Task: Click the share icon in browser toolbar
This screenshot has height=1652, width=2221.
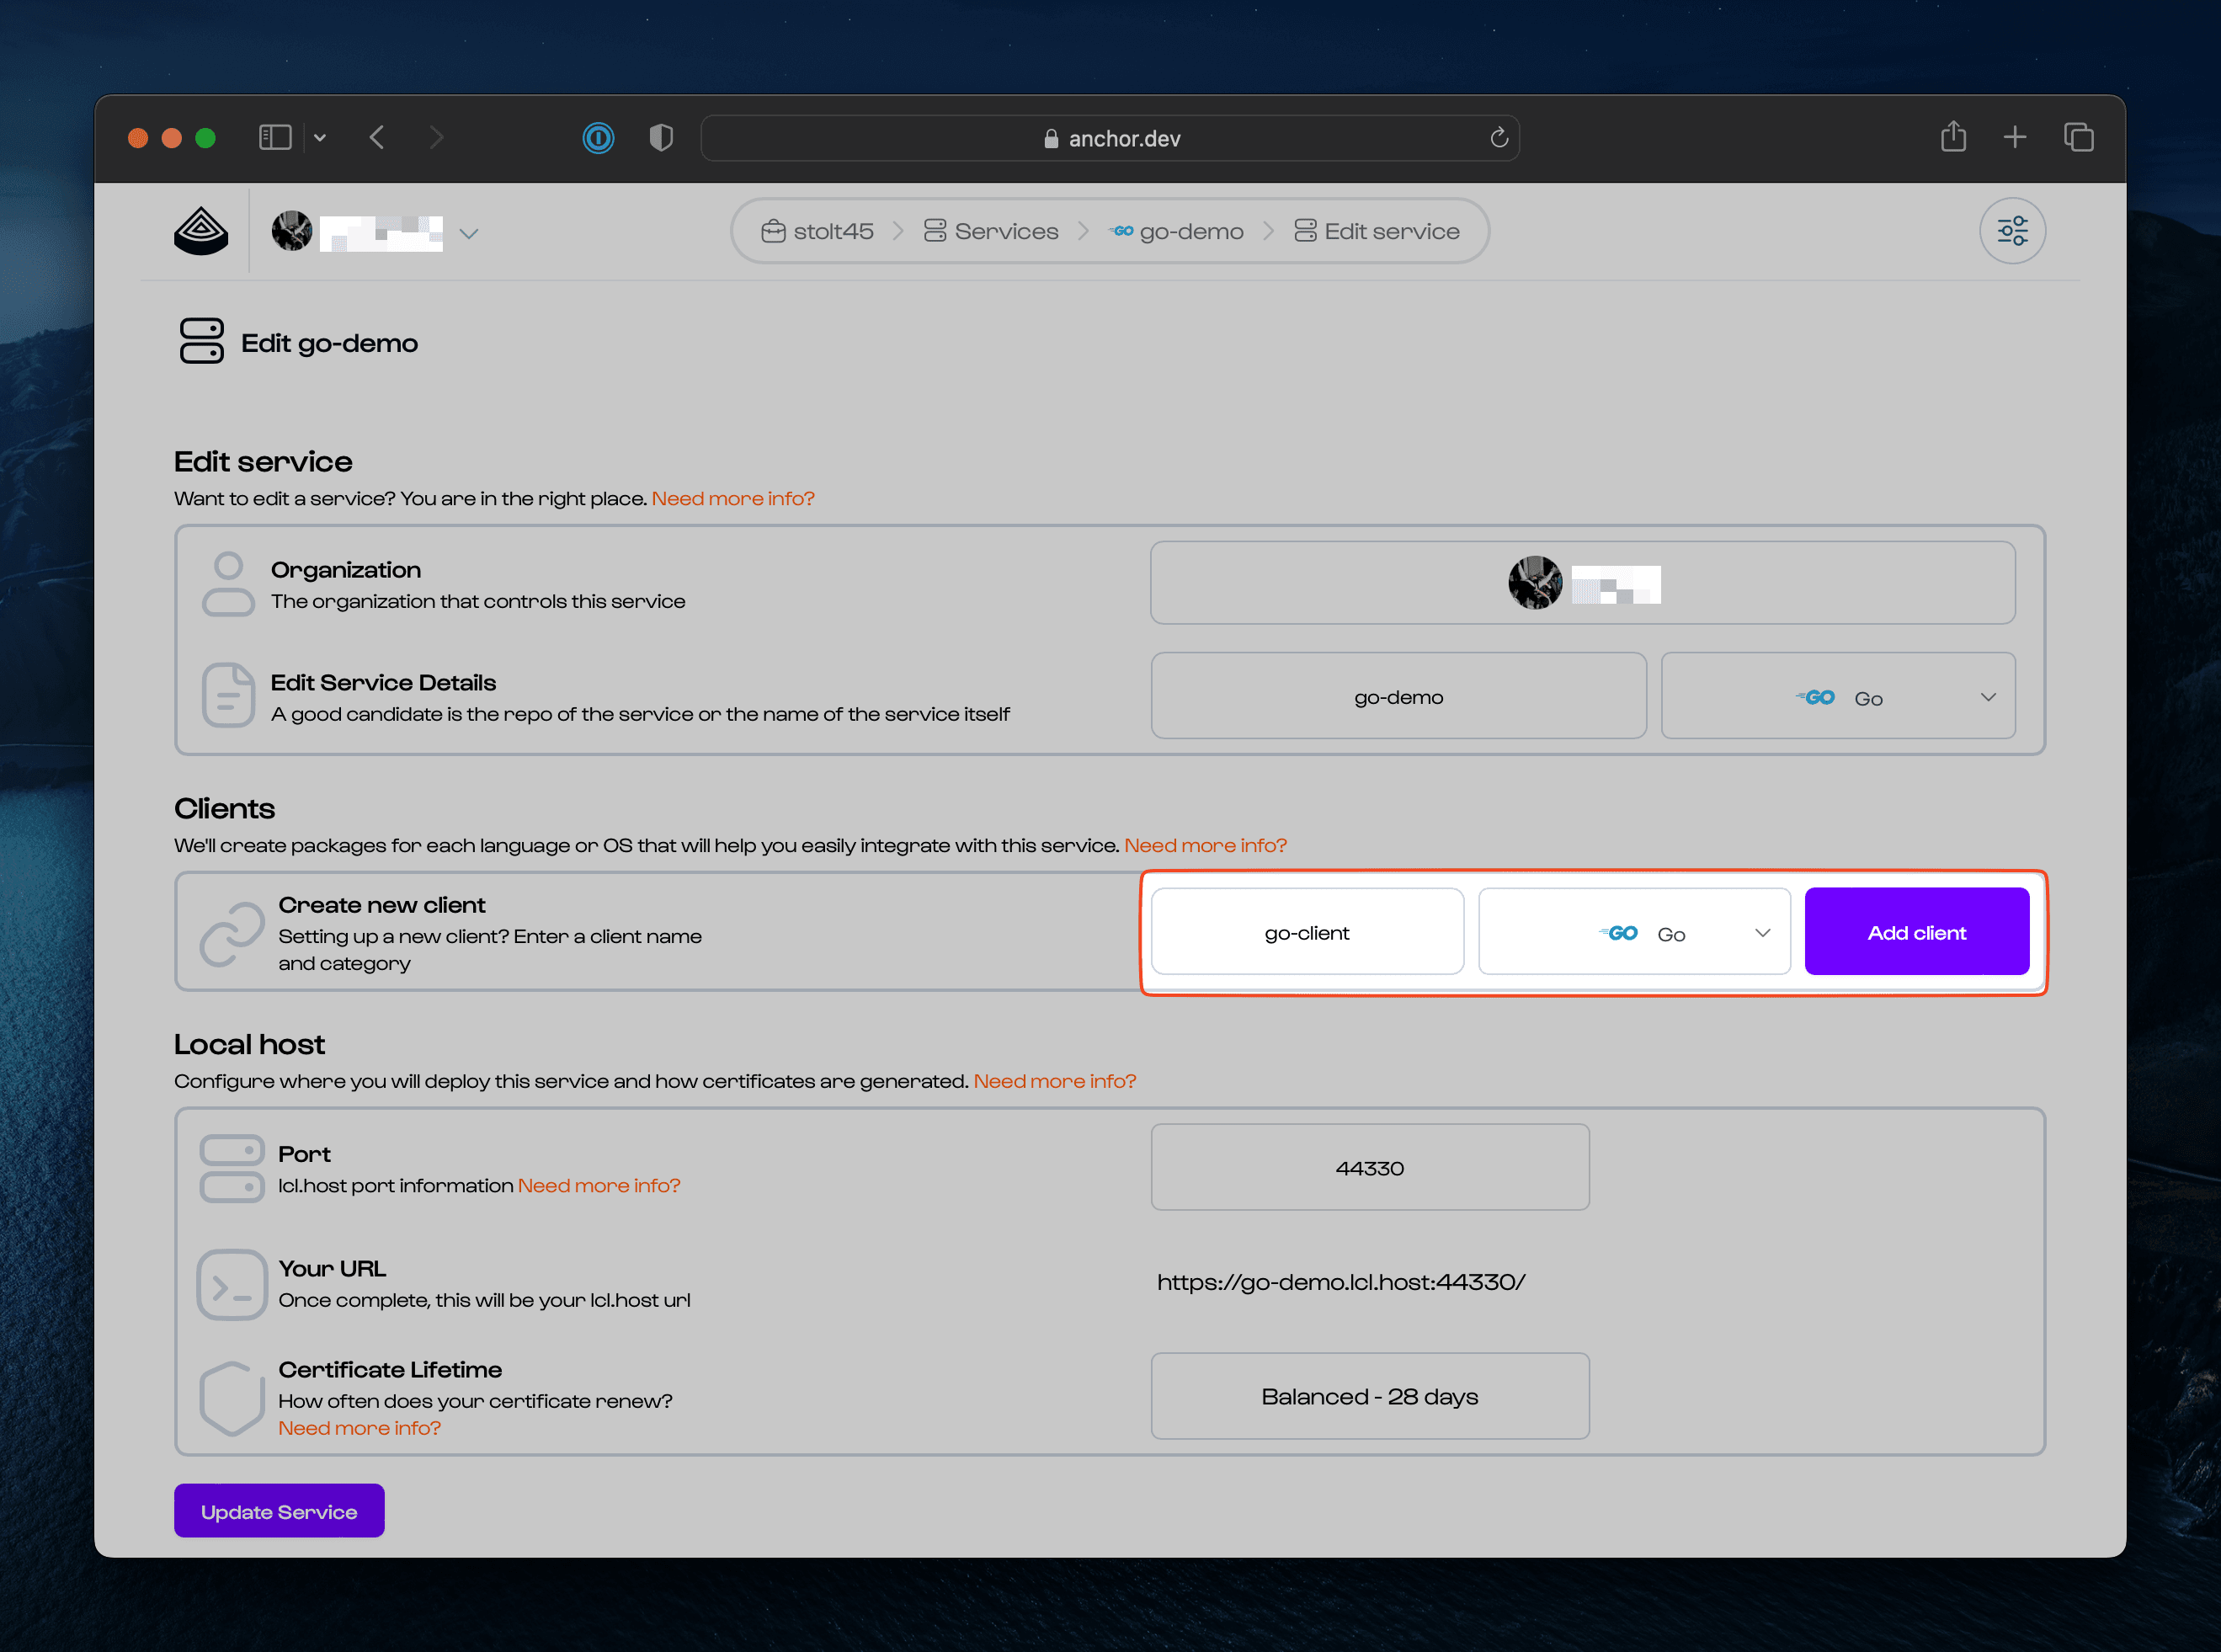Action: [1953, 137]
